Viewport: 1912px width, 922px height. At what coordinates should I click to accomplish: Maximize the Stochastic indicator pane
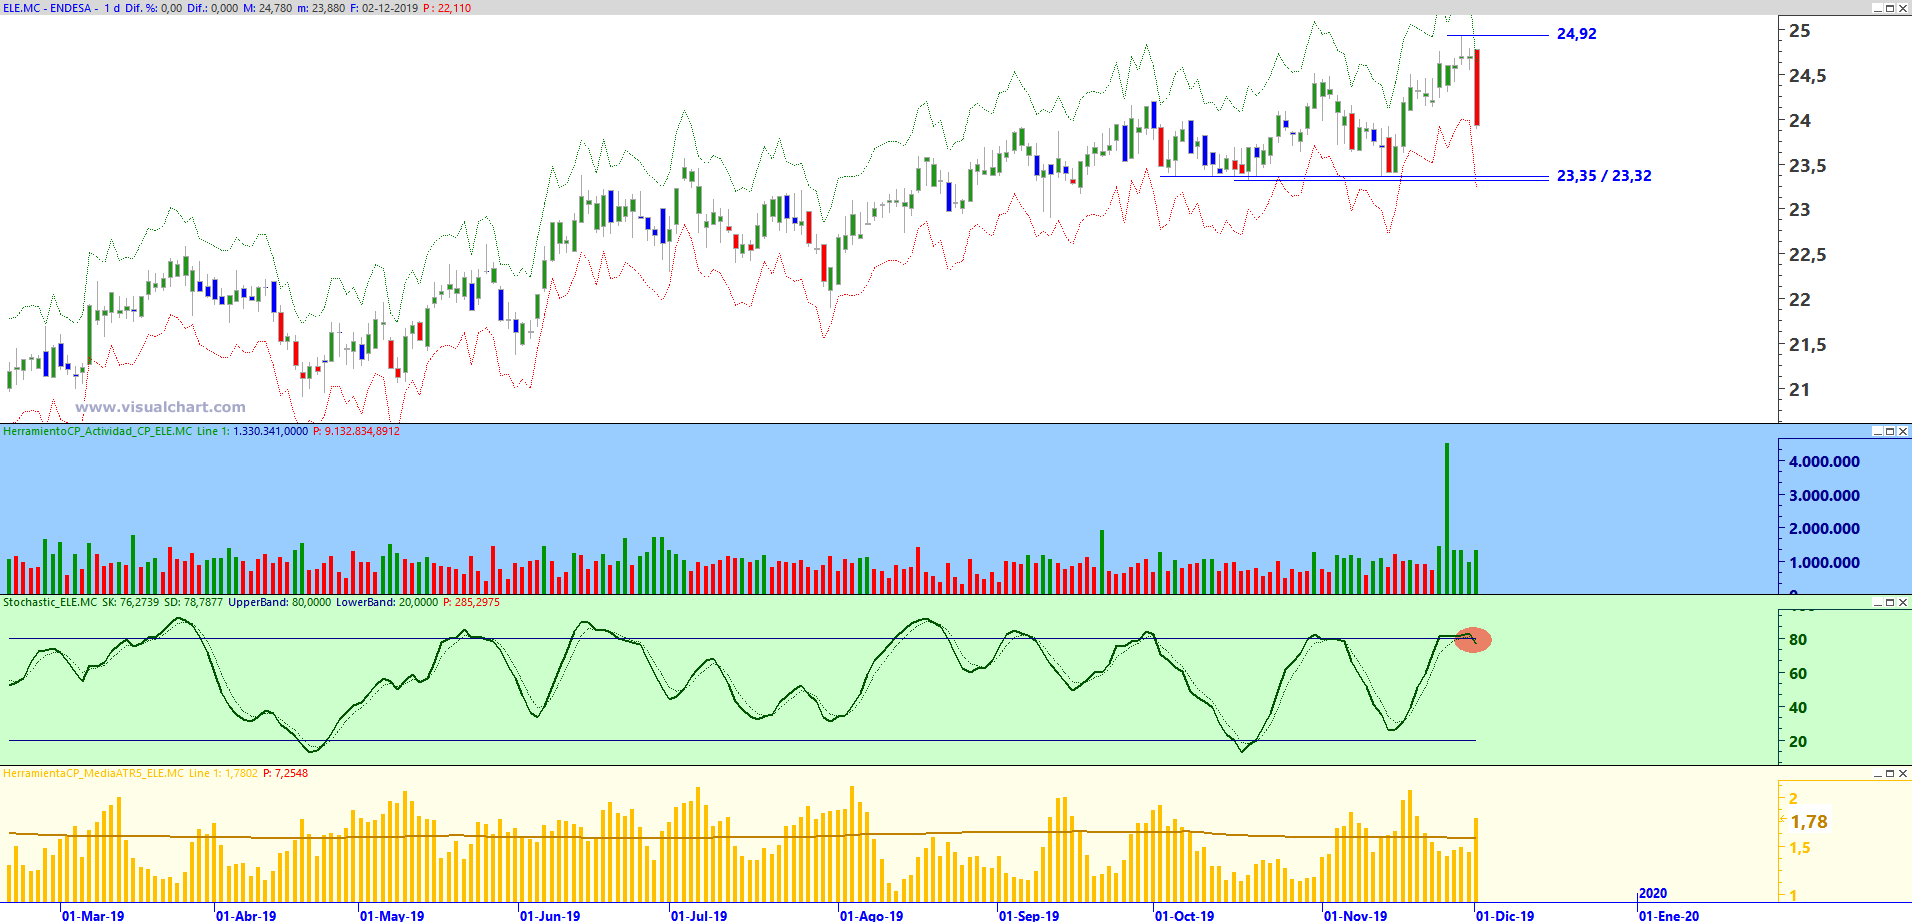coord(1890,602)
